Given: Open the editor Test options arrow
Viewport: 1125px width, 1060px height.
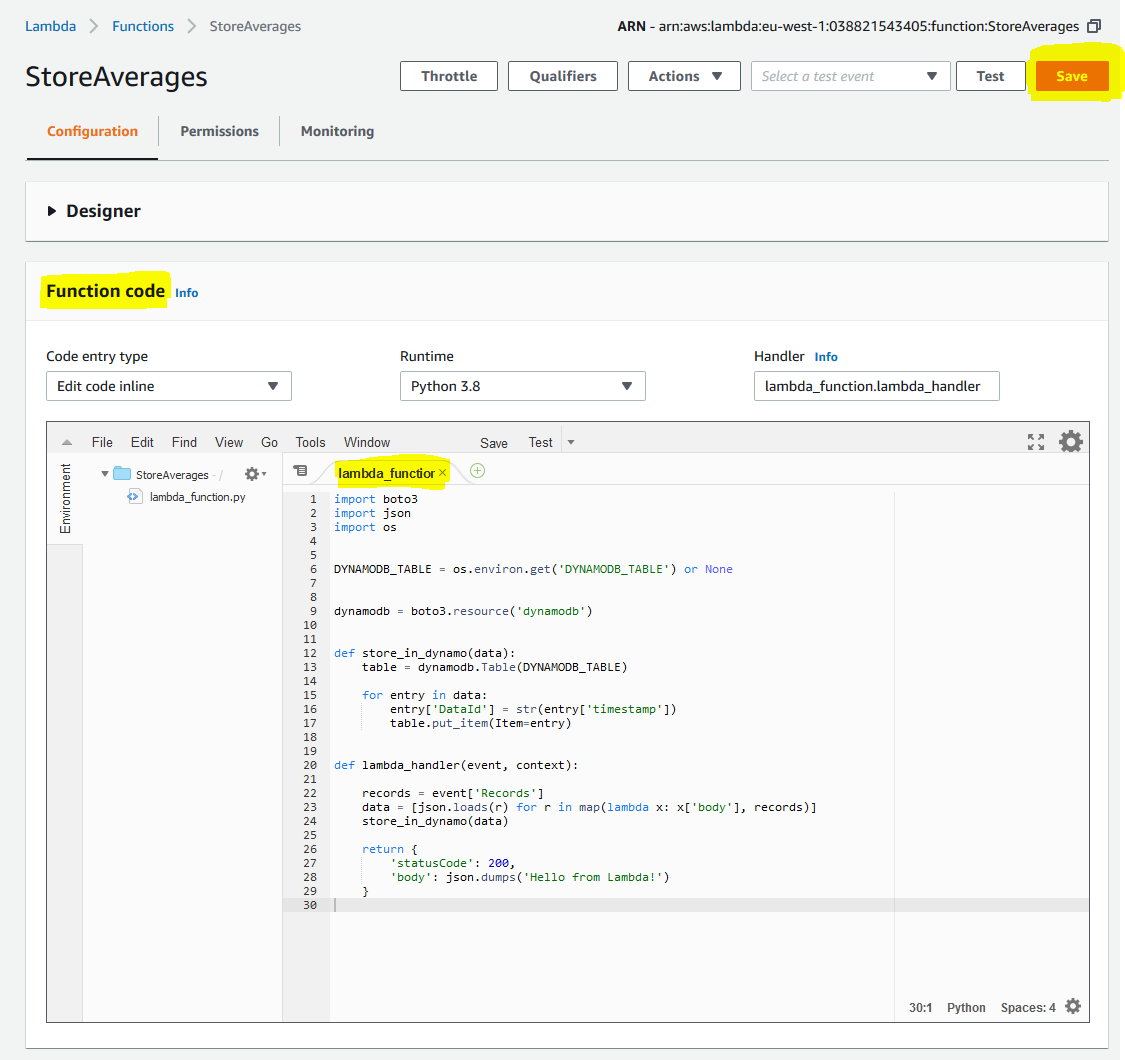Looking at the screenshot, I should coord(571,442).
